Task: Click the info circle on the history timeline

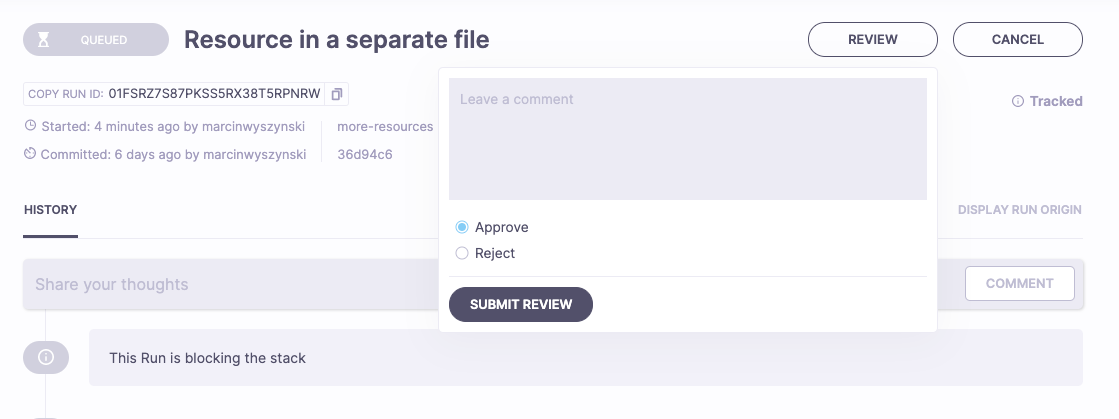Action: (x=46, y=357)
